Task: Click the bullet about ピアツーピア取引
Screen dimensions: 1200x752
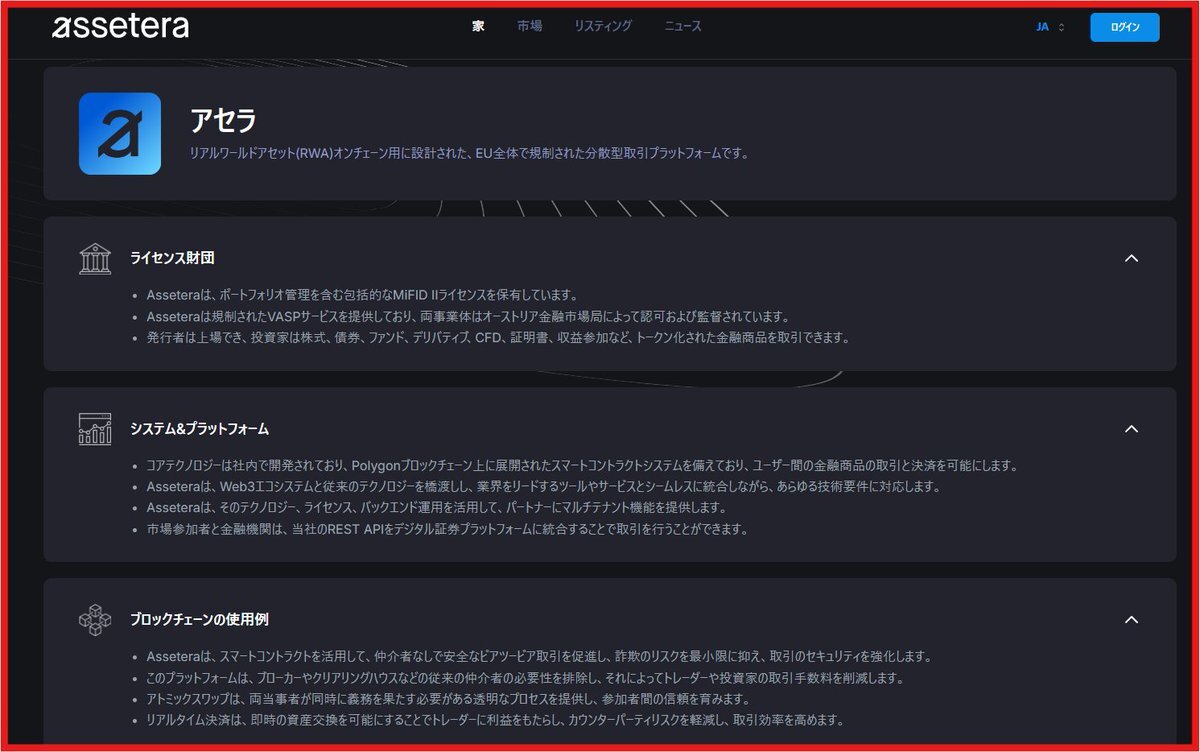Action: click(539, 657)
